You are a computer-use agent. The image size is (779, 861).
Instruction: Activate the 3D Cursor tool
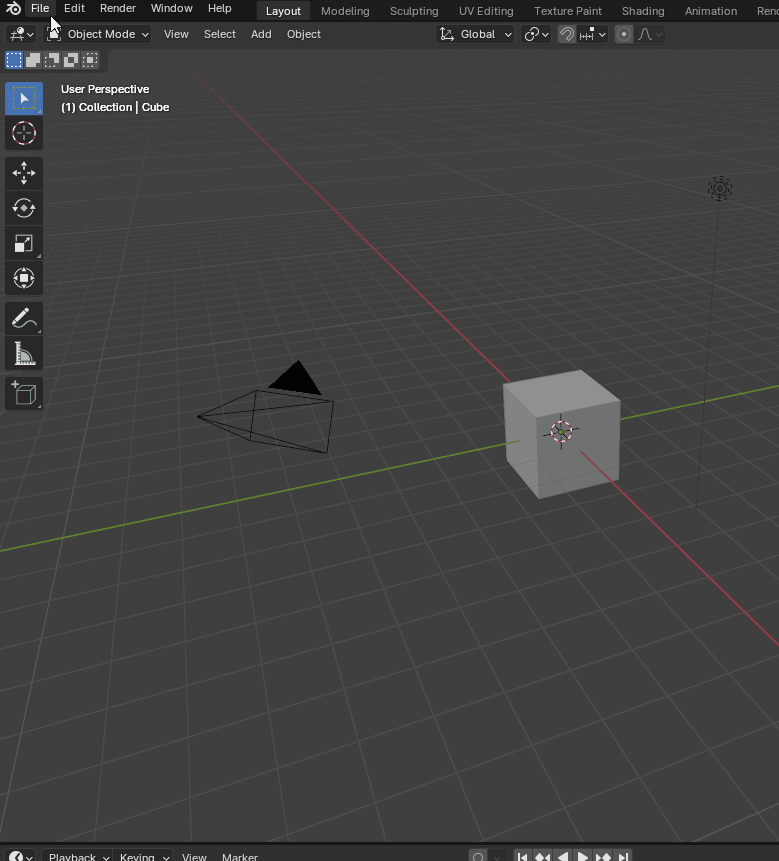tap(24, 133)
